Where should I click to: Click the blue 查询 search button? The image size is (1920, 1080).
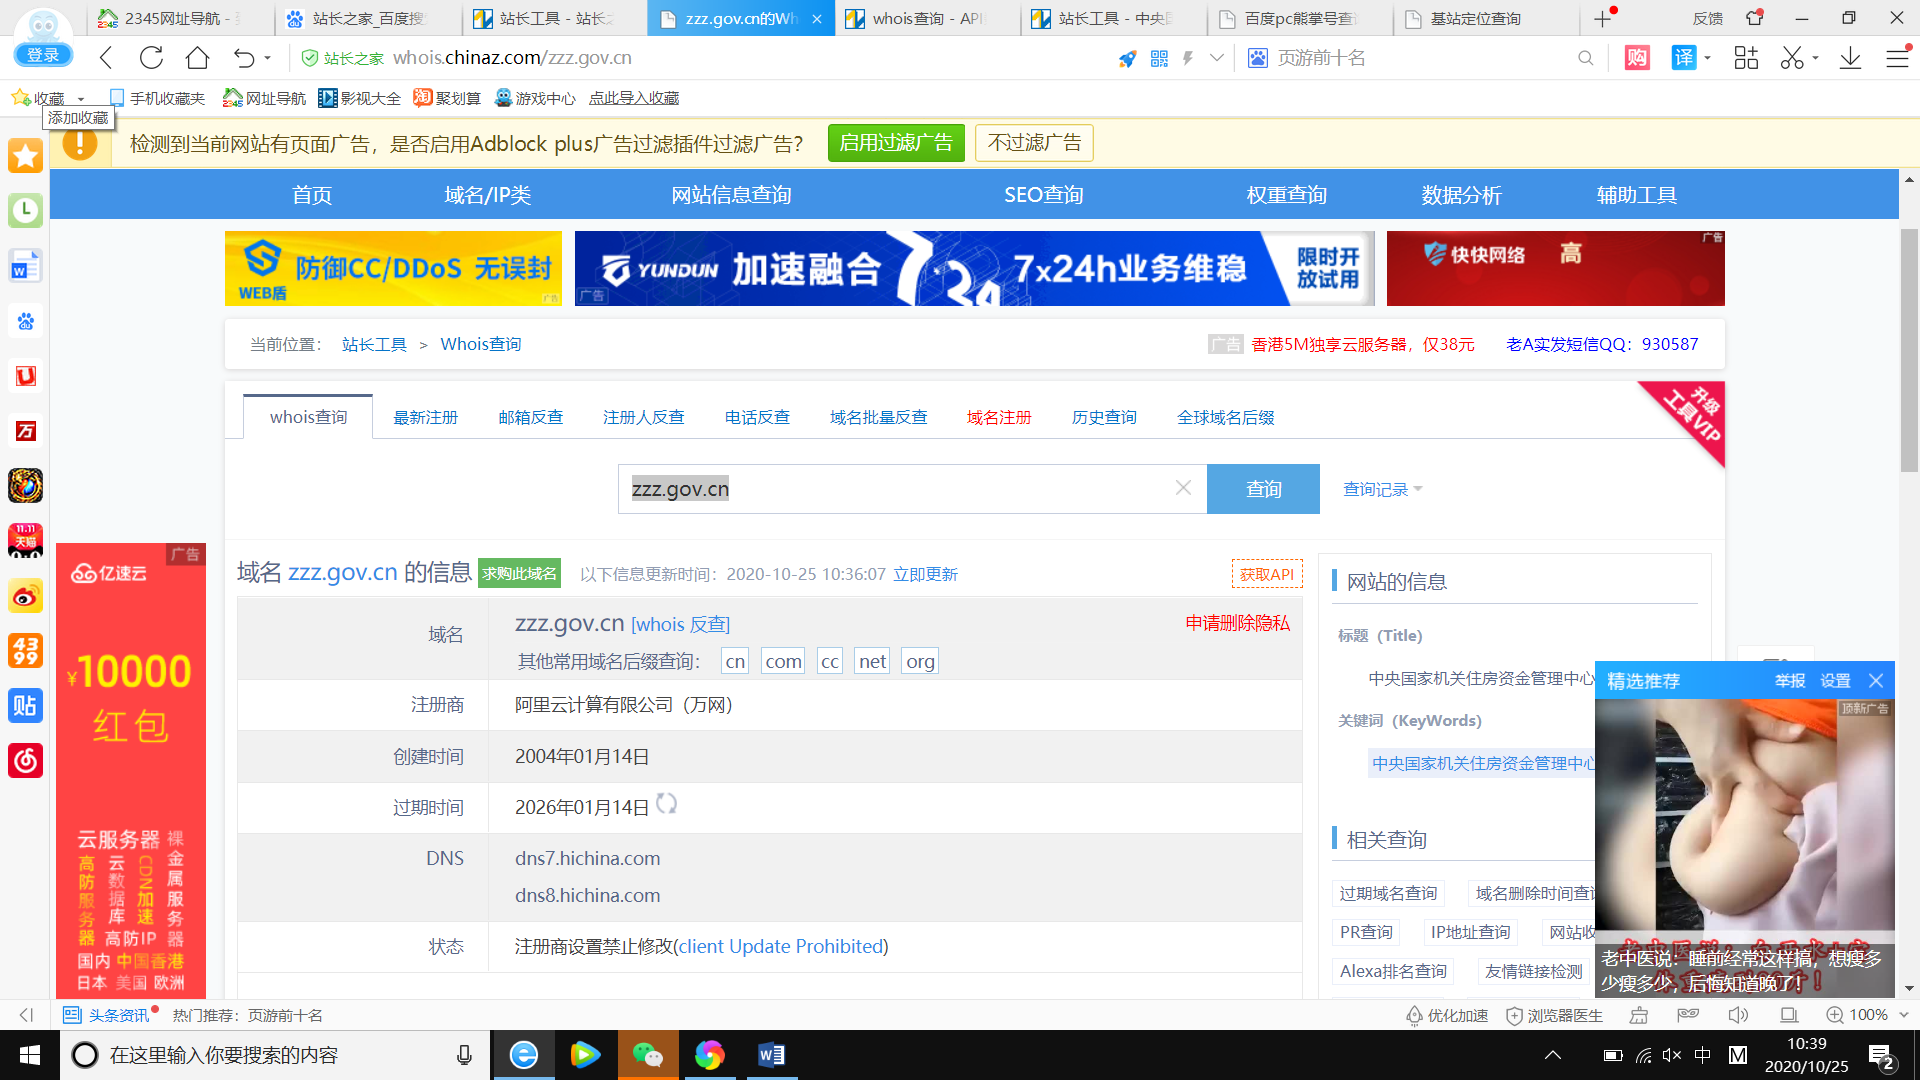[x=1263, y=489]
